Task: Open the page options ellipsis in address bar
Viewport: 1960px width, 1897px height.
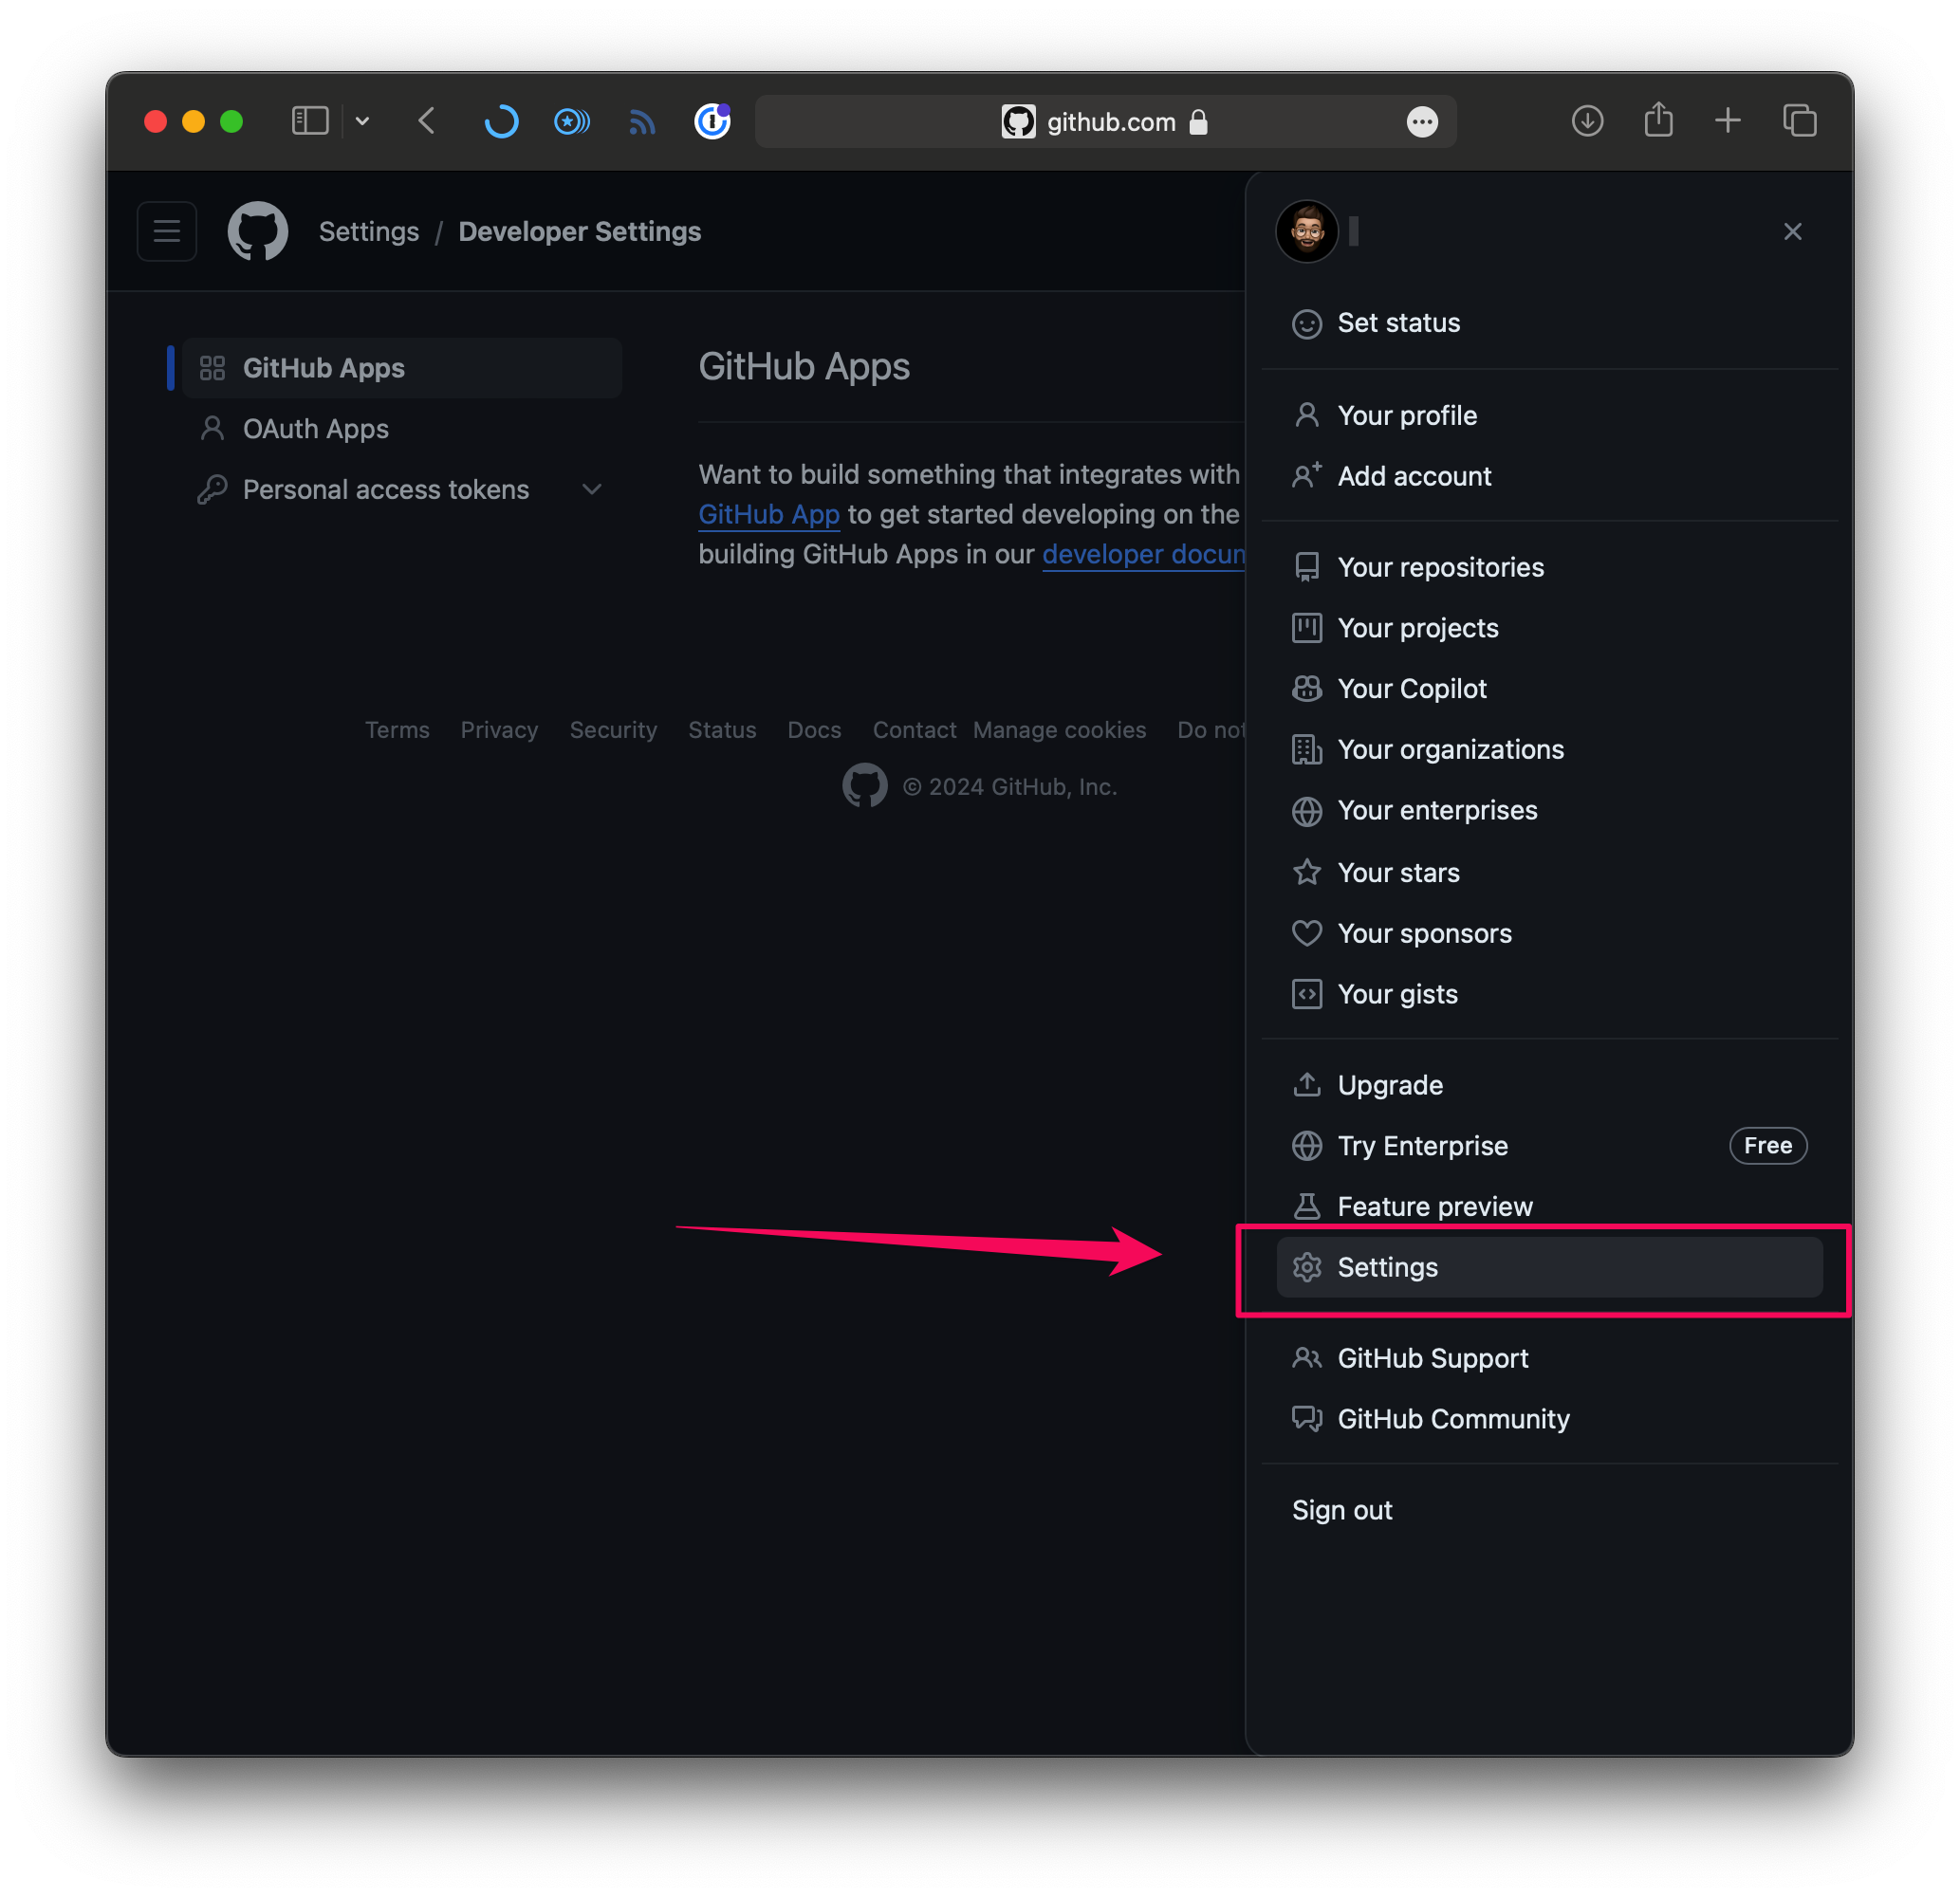Action: (1422, 122)
